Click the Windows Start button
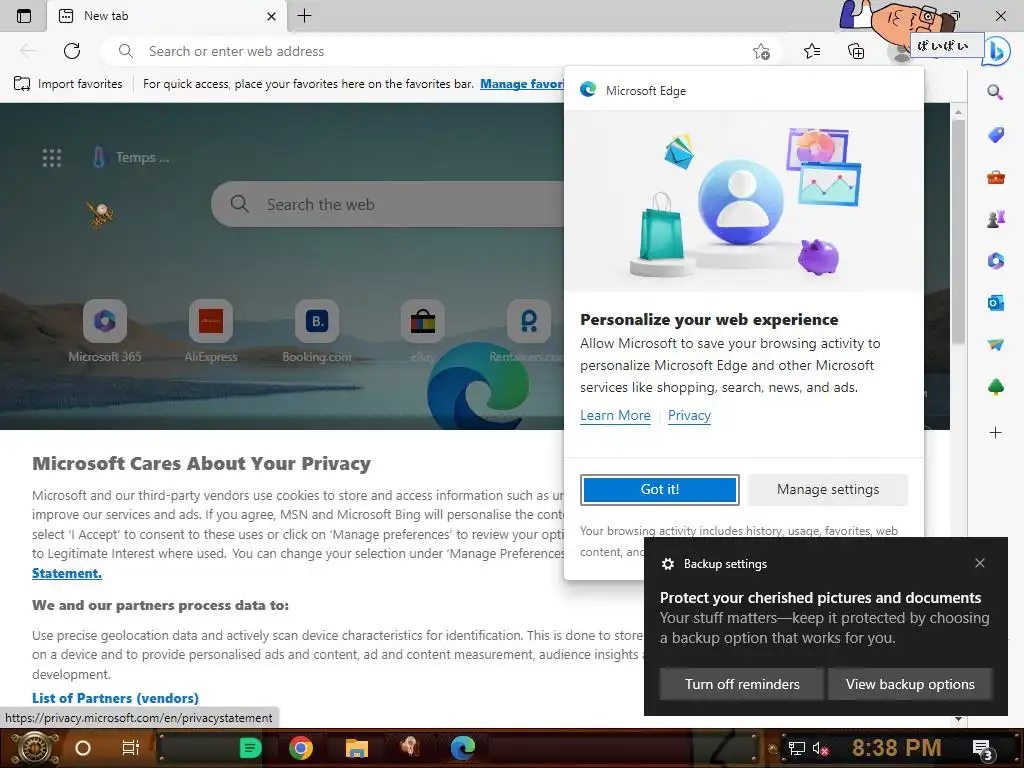Viewport: 1024px width, 768px height. click(x=33, y=748)
